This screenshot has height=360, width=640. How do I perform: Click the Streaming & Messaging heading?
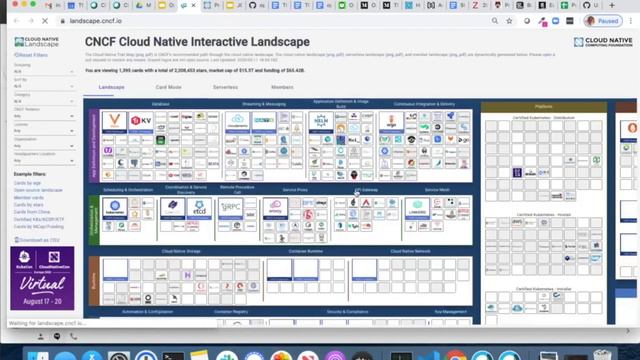[x=264, y=104]
